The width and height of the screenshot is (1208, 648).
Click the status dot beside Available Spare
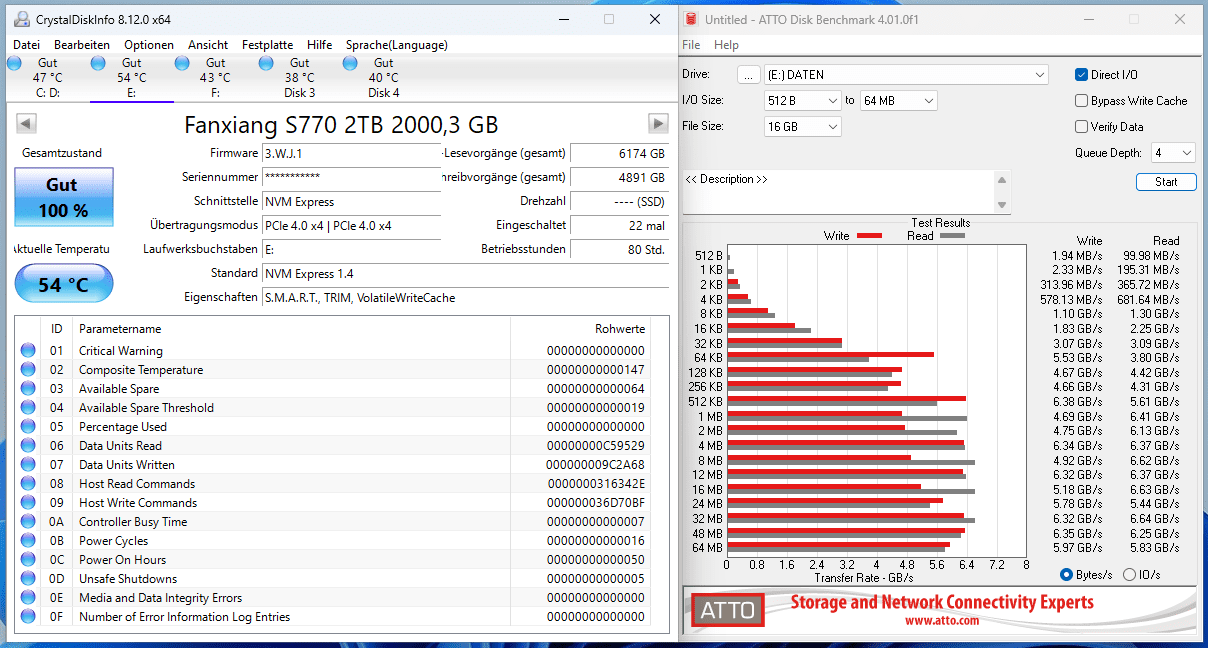pyautogui.click(x=28, y=388)
